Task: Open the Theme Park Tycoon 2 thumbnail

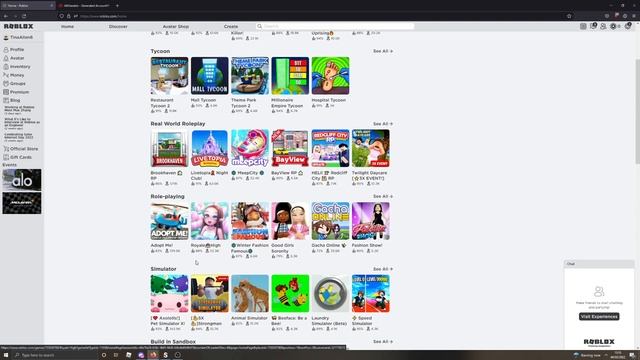Action: (x=250, y=76)
